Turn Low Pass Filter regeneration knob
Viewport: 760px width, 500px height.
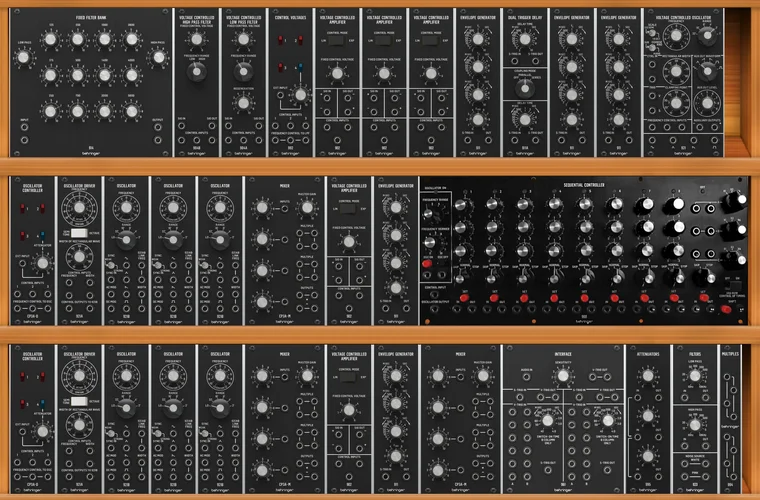[x=243, y=103]
